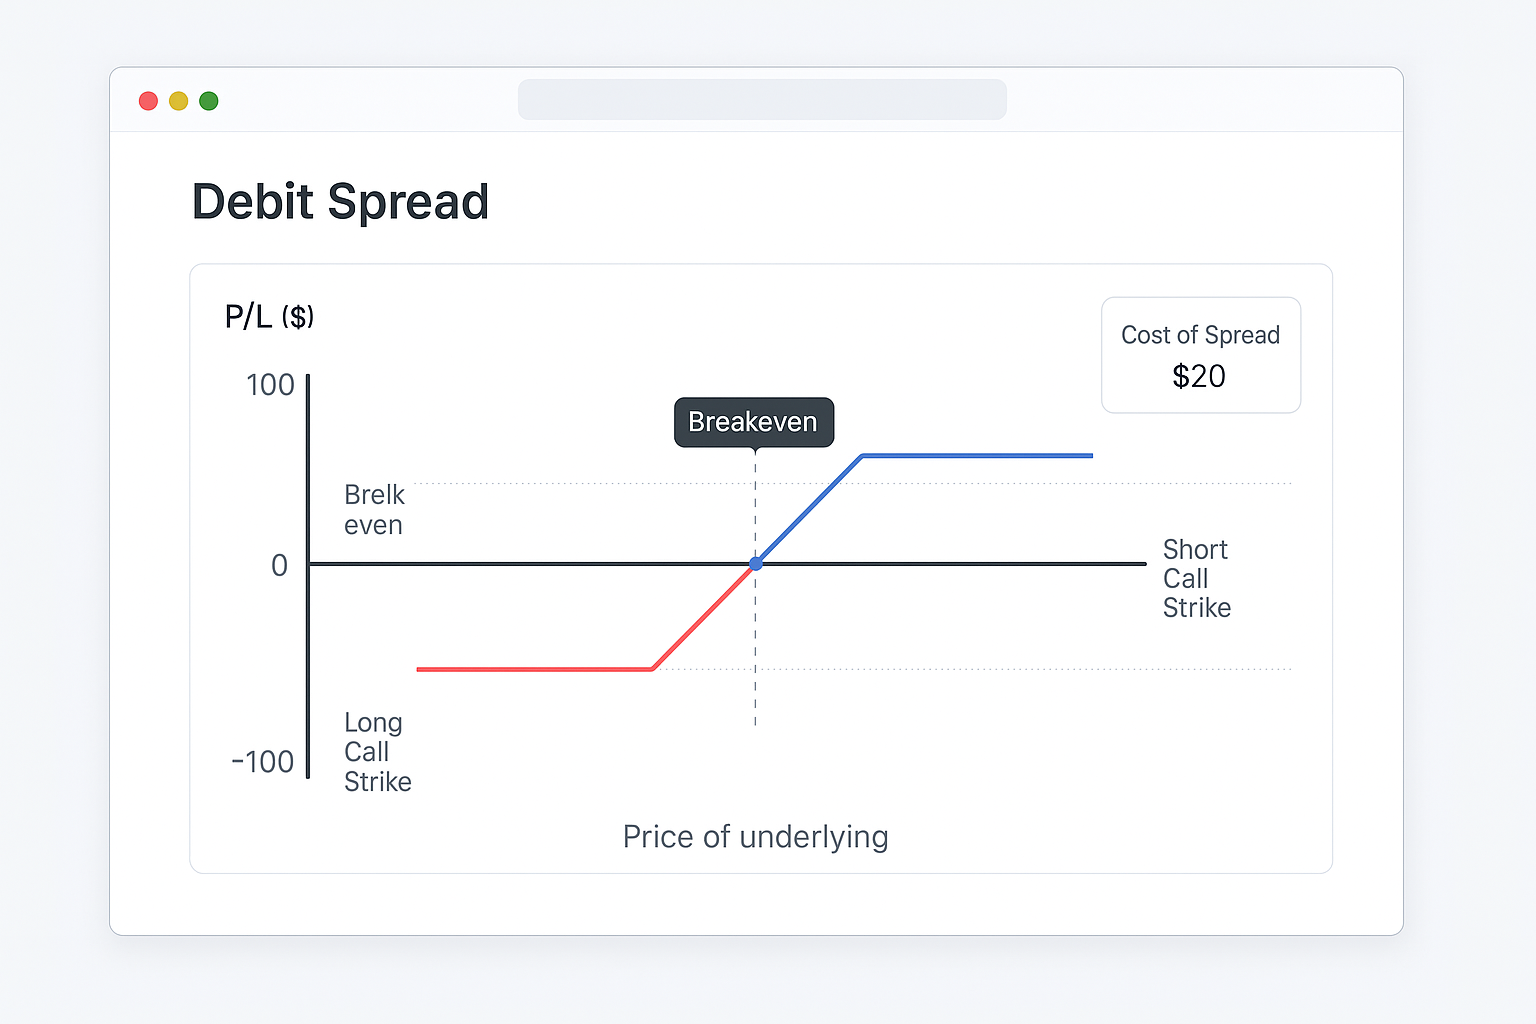
Task: Click the $20 spread cost value
Action: (1199, 376)
